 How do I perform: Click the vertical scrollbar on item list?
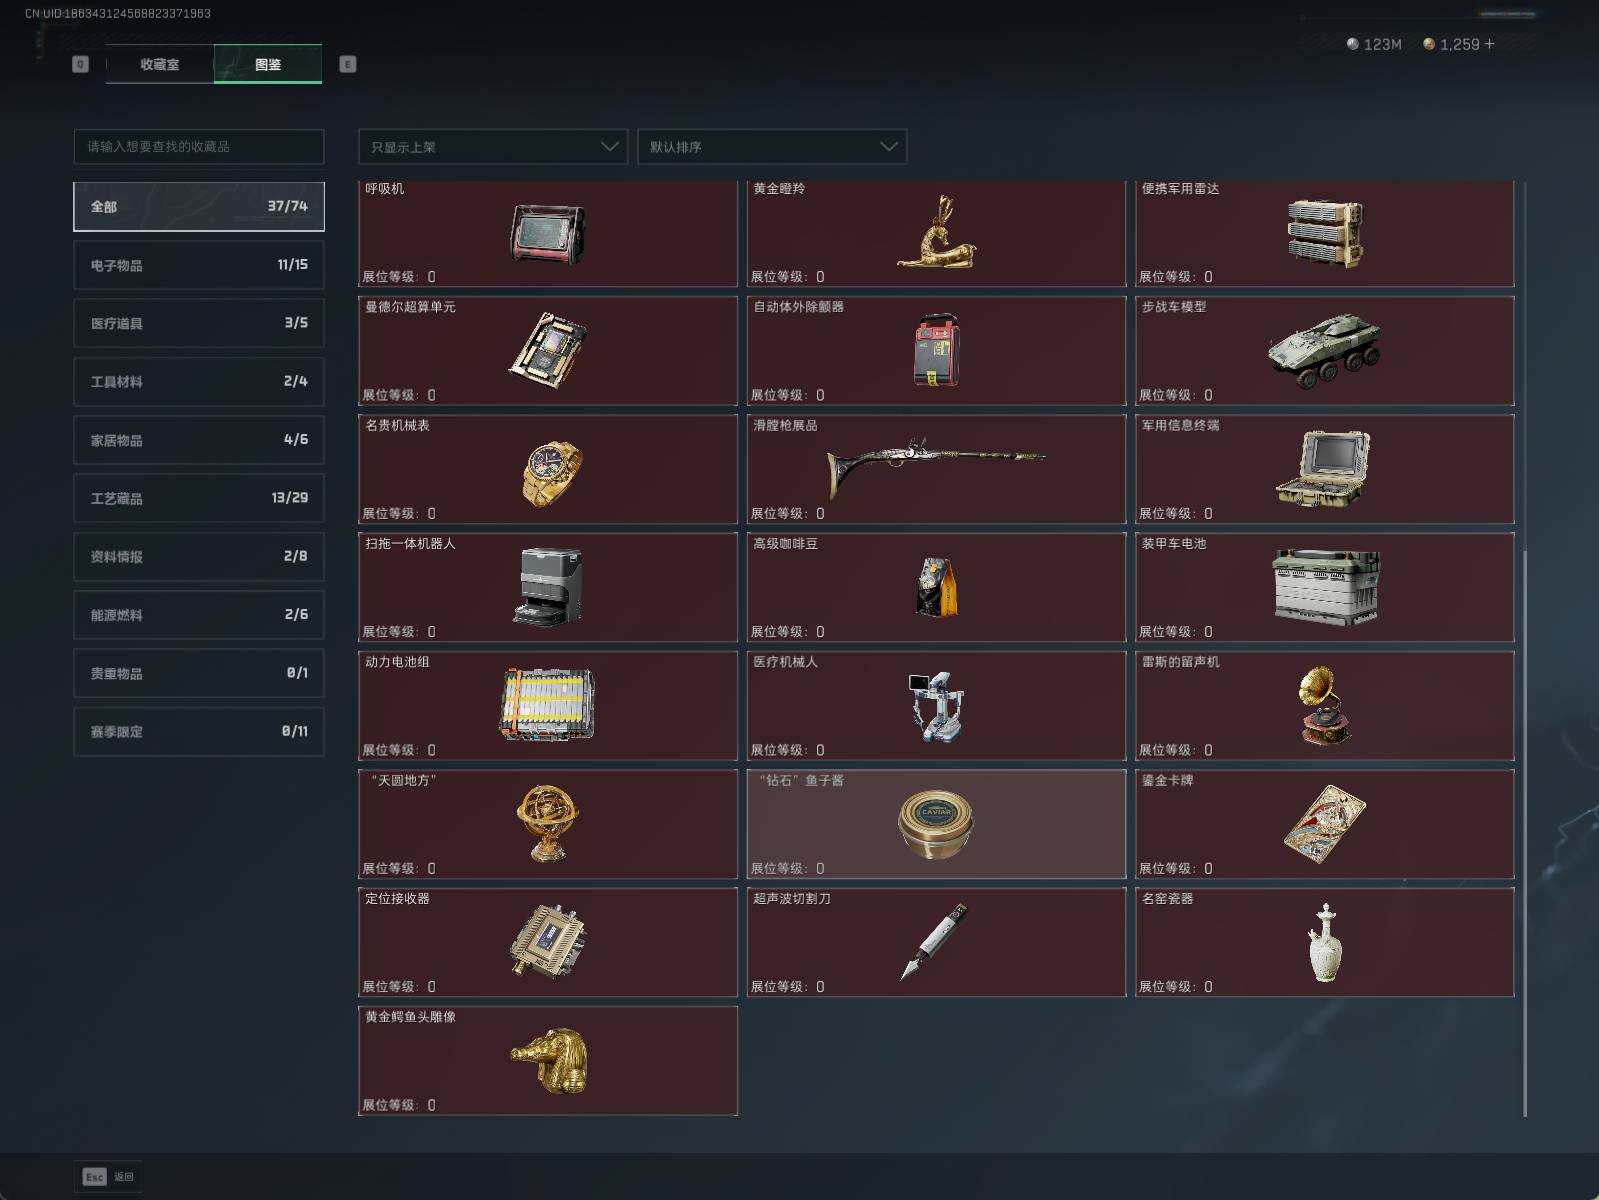click(1524, 830)
